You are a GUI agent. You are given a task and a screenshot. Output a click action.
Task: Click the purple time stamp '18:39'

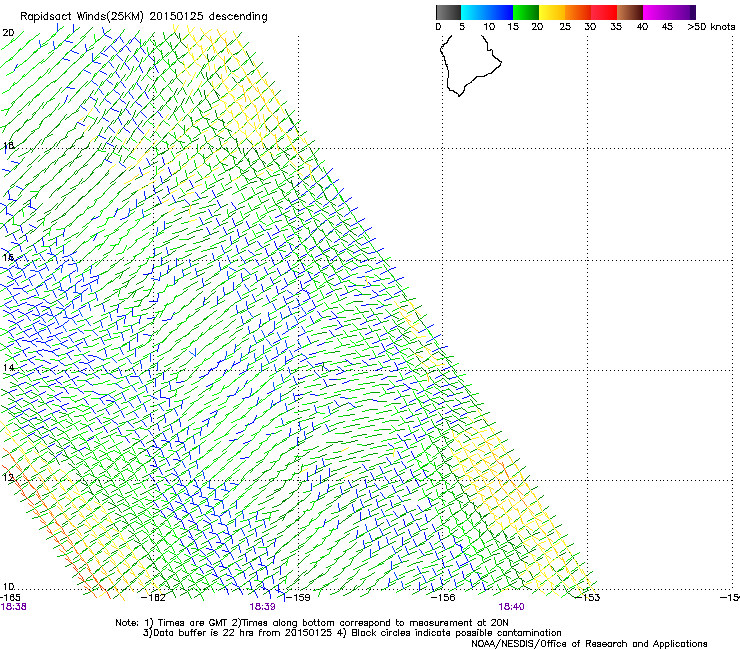click(262, 607)
